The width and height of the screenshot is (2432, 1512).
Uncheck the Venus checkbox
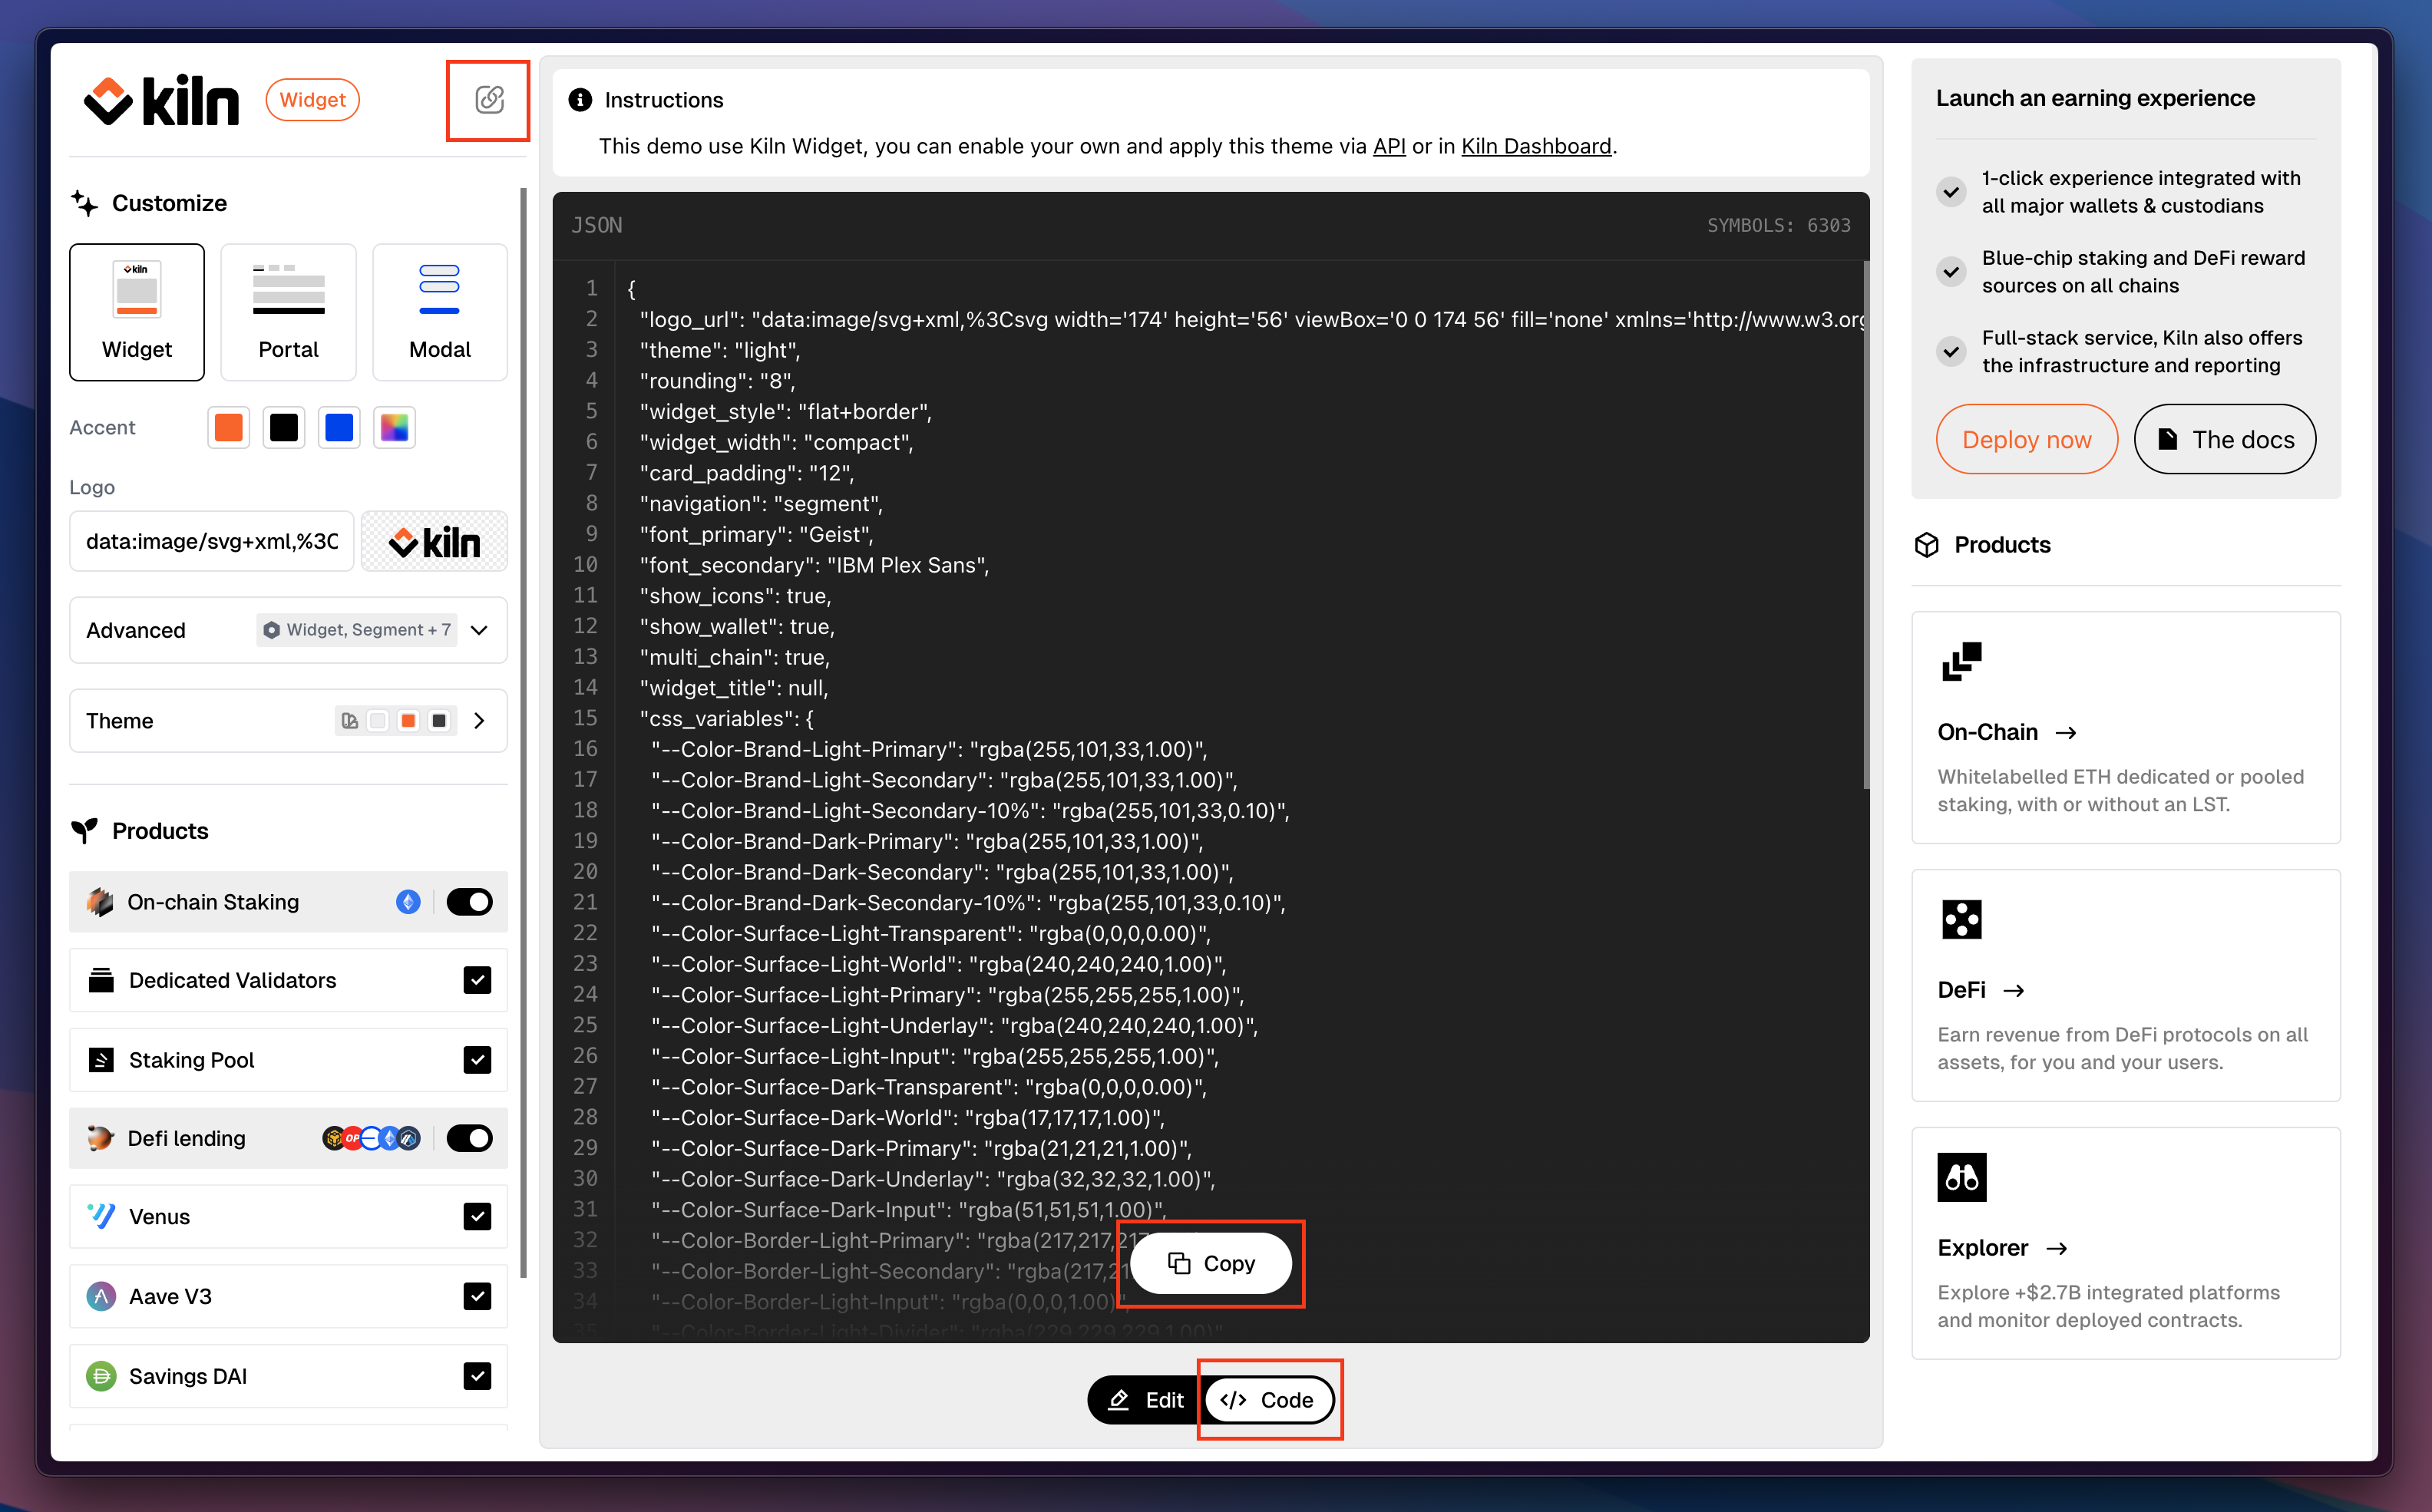477,1216
